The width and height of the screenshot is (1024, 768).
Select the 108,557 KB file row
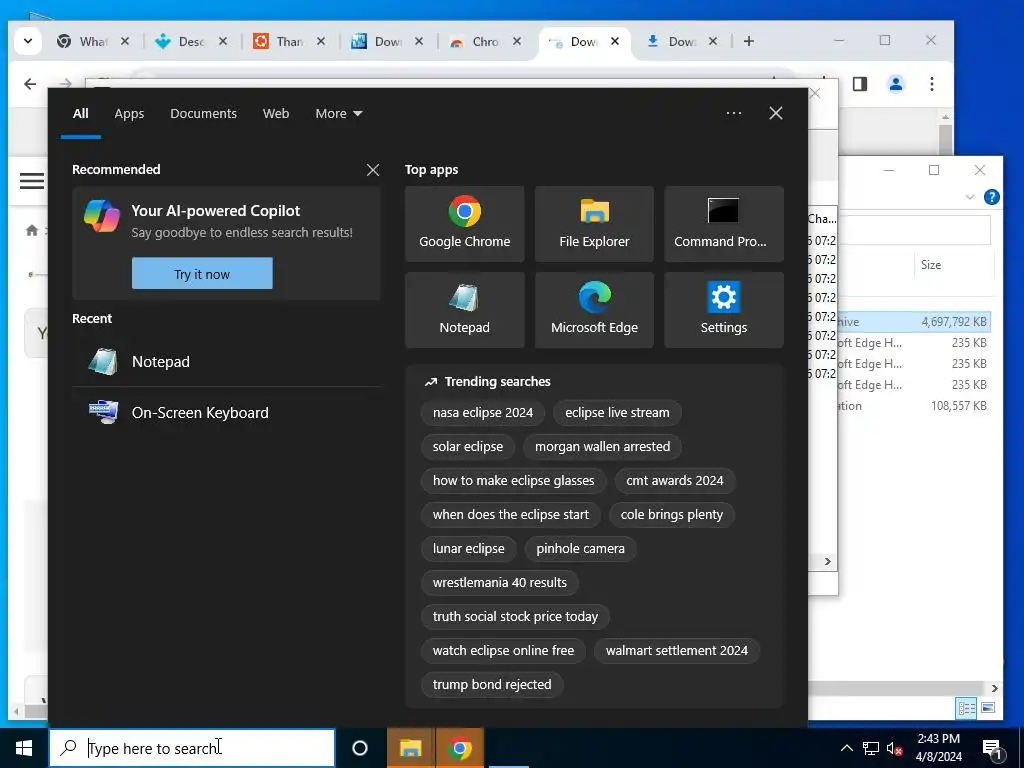click(x=914, y=406)
